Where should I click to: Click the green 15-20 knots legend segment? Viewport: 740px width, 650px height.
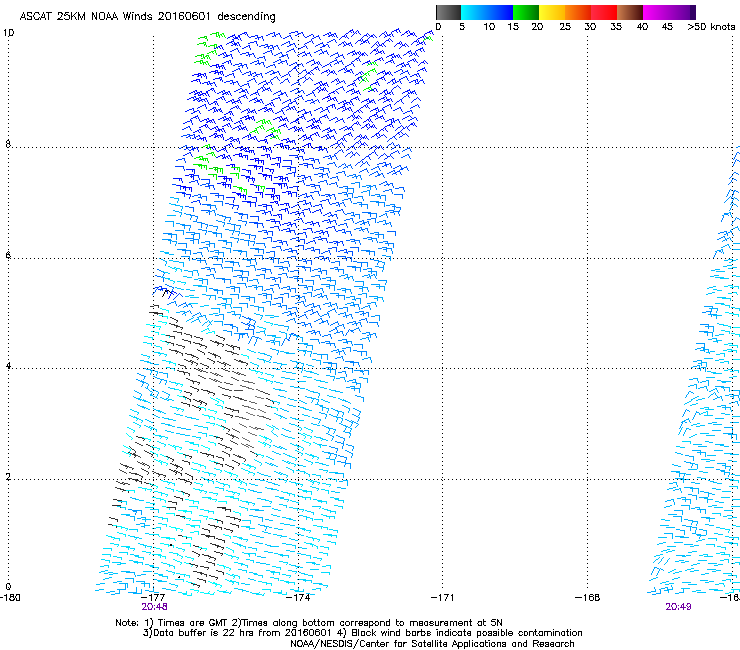[526, 12]
